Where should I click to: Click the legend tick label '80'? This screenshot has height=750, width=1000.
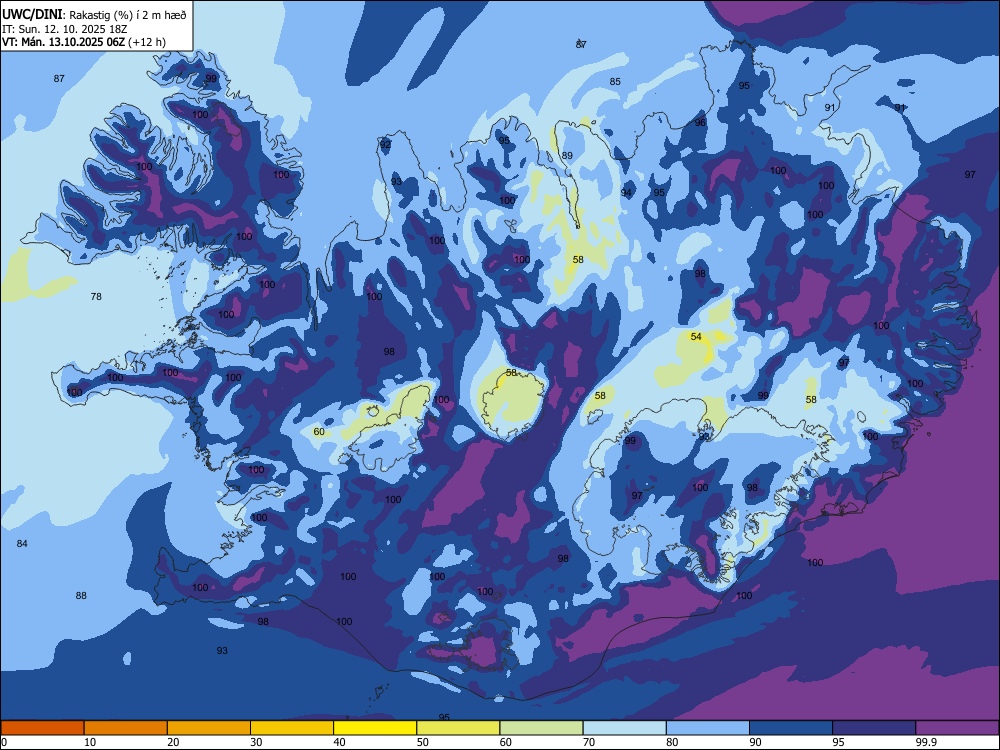tap(672, 742)
